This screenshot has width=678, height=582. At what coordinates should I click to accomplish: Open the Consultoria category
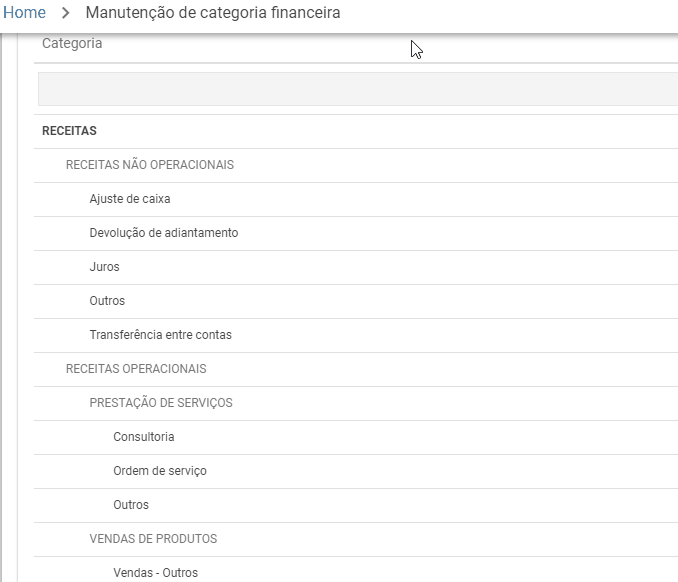(x=356, y=437)
